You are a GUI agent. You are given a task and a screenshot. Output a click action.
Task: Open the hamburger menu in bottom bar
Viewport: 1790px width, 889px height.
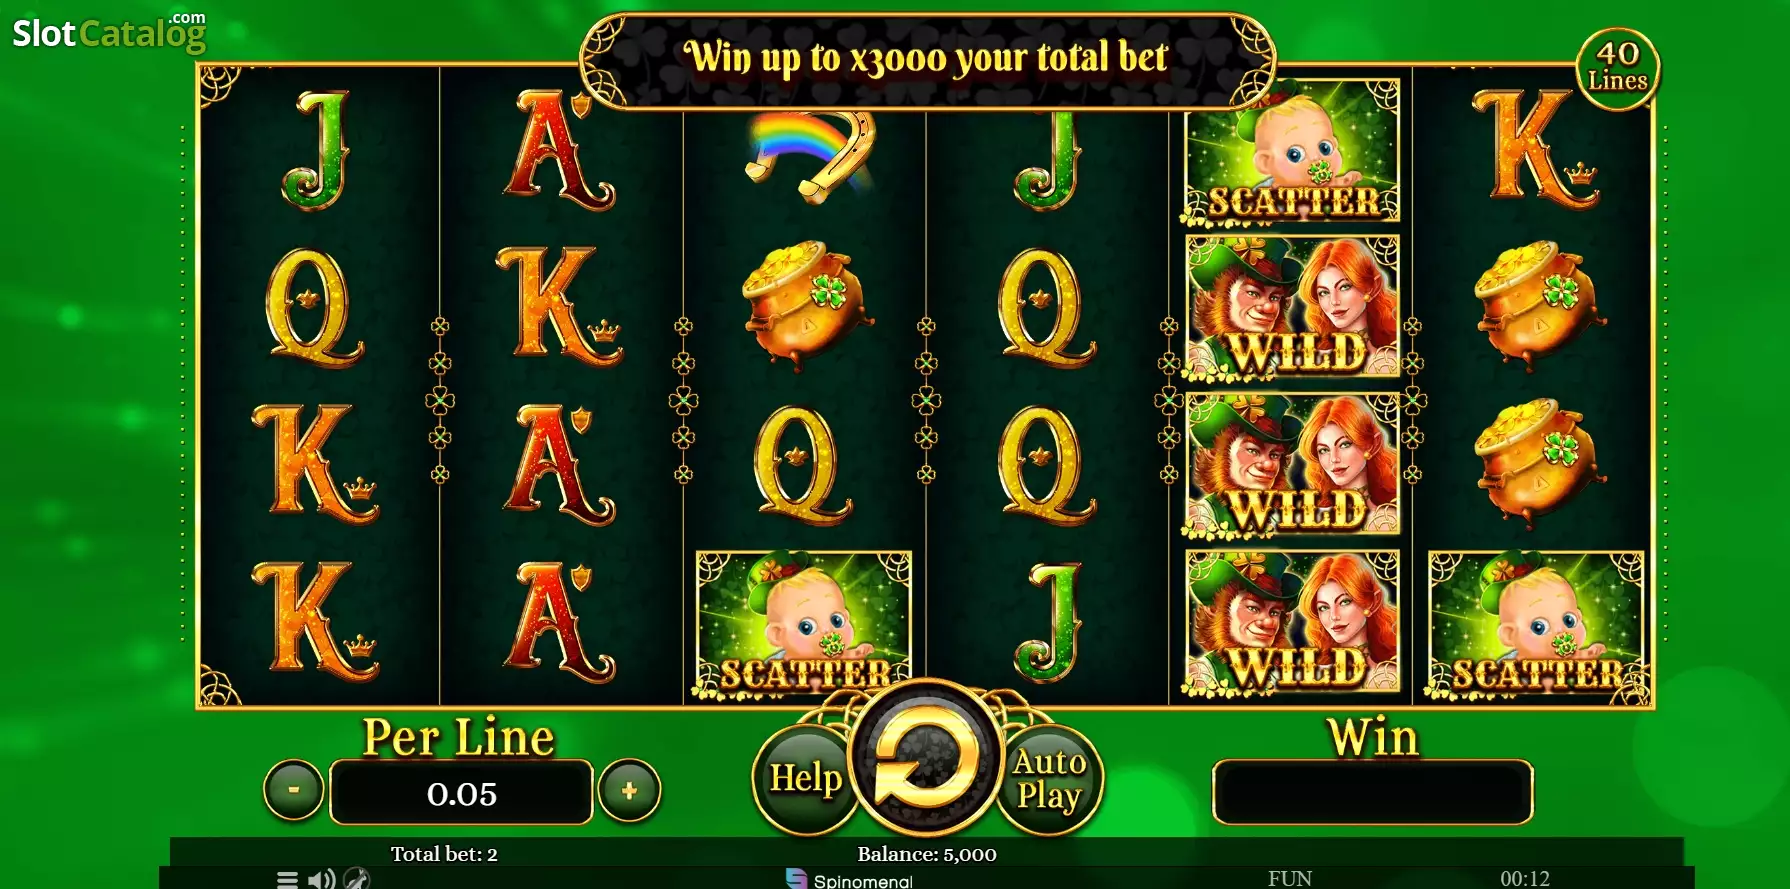click(287, 880)
